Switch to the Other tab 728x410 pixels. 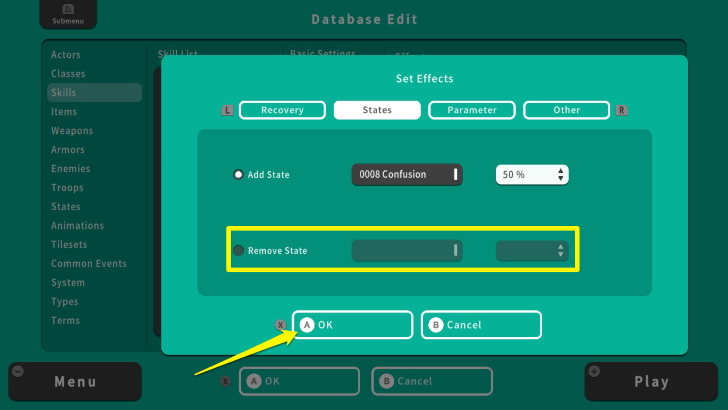pos(566,110)
